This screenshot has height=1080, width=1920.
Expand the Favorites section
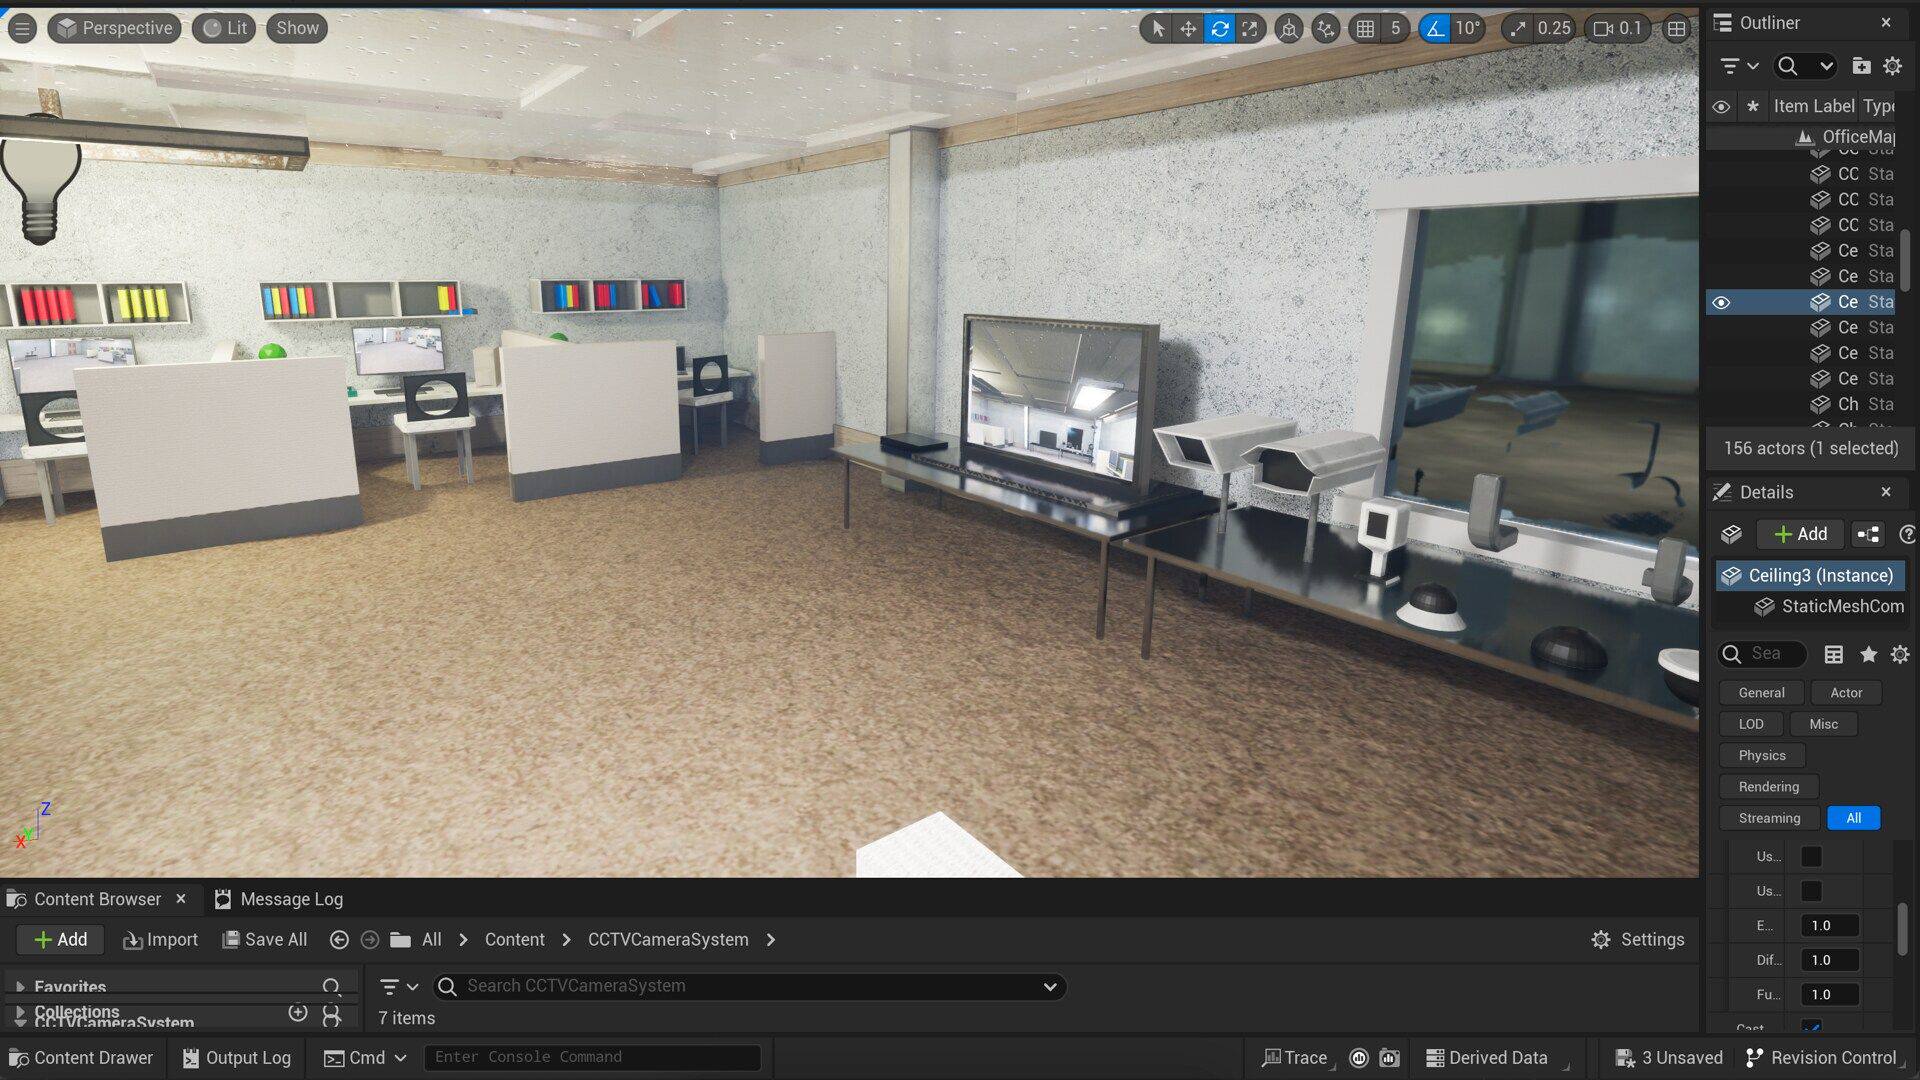[20, 987]
